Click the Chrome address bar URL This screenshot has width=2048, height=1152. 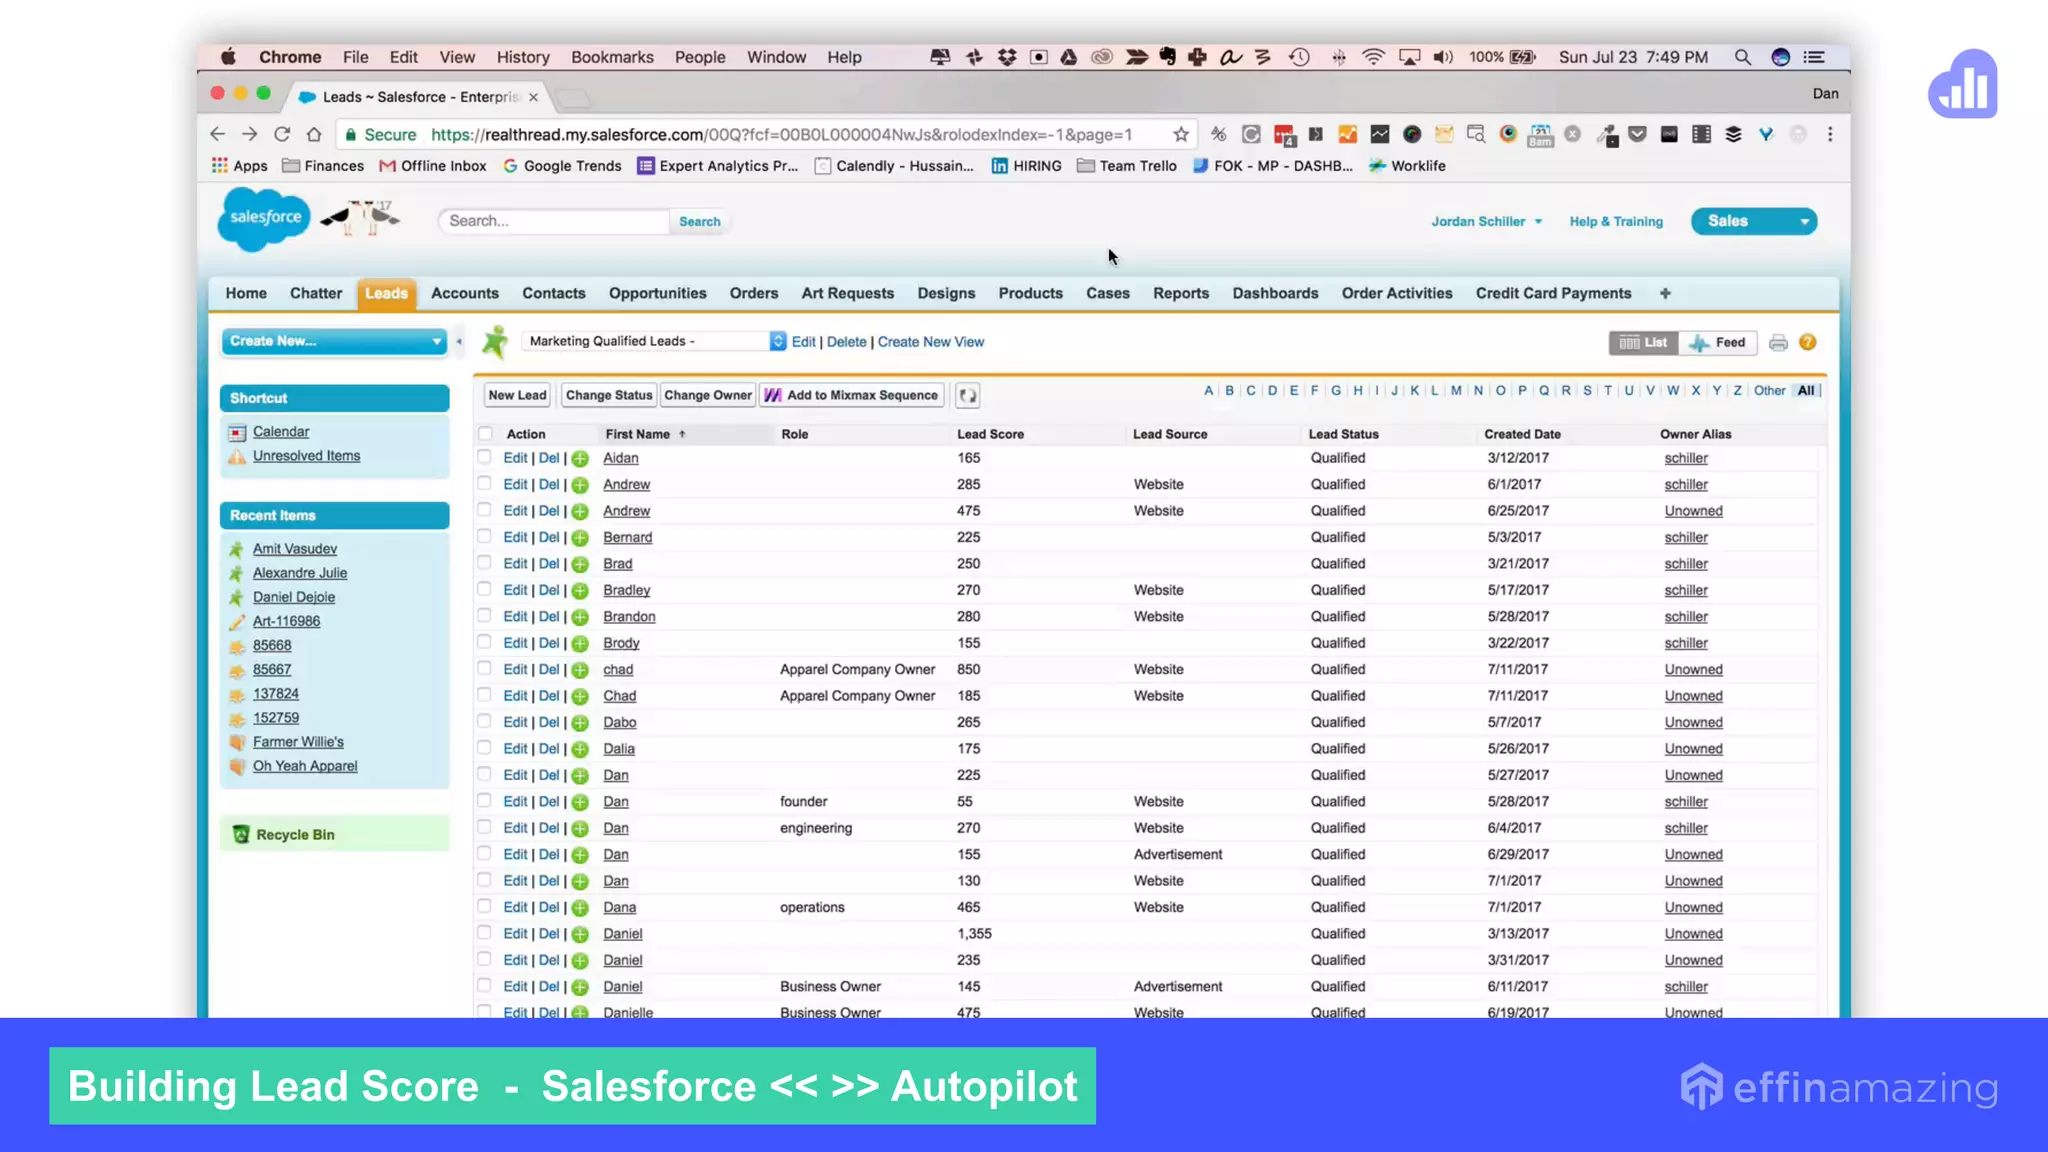[780, 134]
